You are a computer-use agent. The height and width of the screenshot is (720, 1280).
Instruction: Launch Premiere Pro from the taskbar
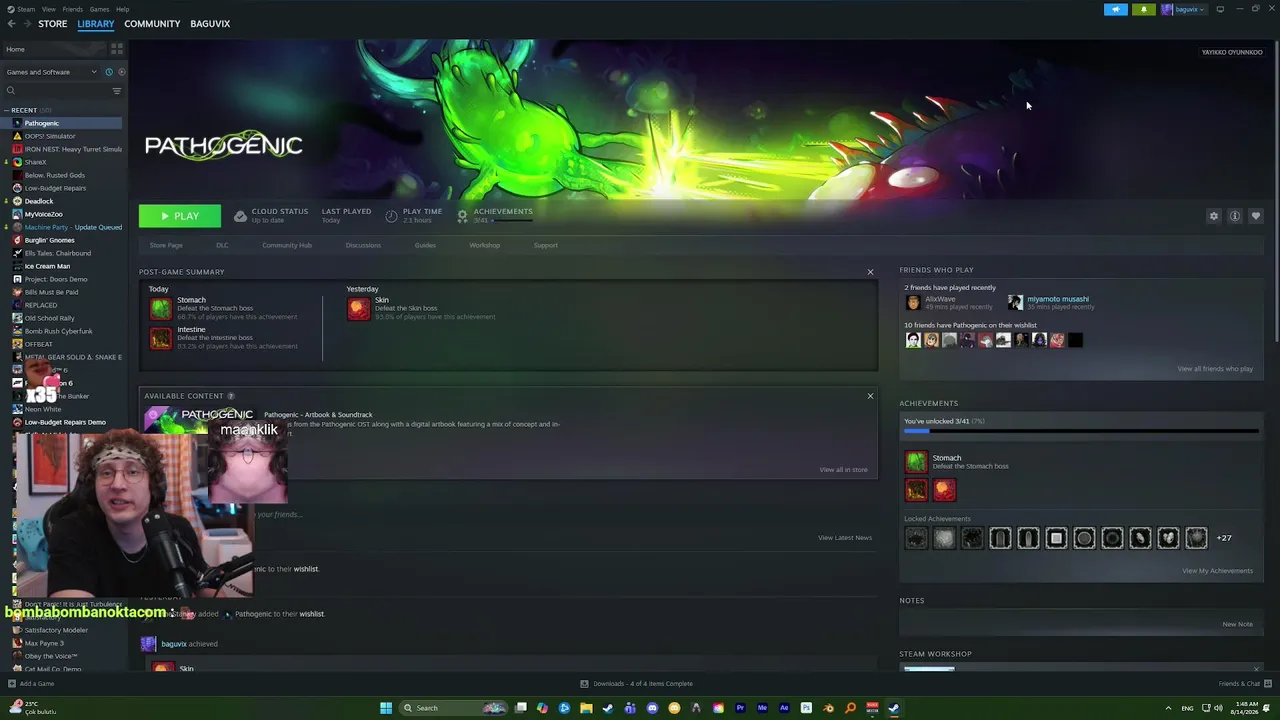(740, 708)
